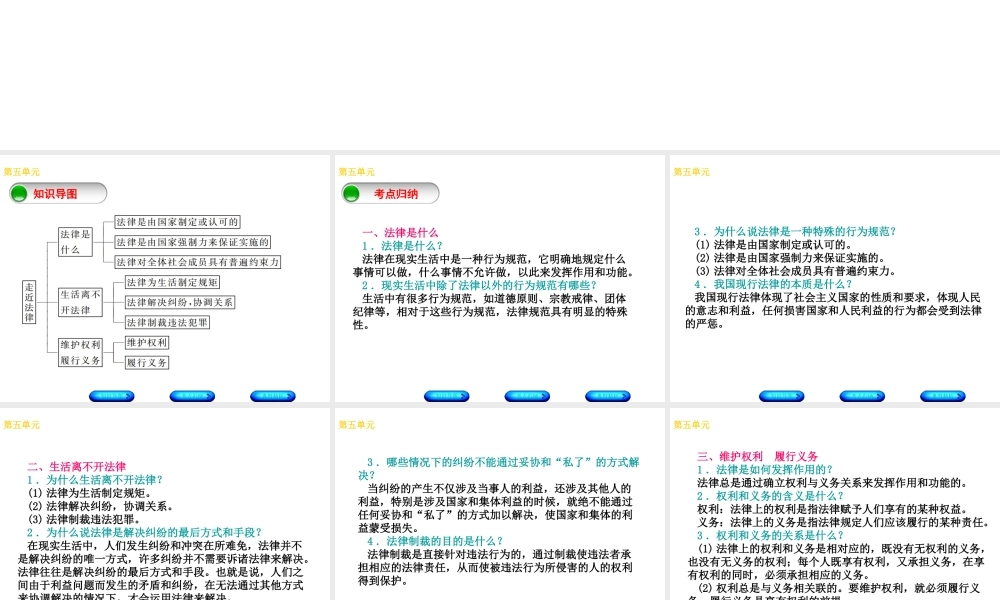Click box 法律解决纠纷,协调关系
Image resolution: width=1000 pixels, height=600 pixels.
click(180, 302)
